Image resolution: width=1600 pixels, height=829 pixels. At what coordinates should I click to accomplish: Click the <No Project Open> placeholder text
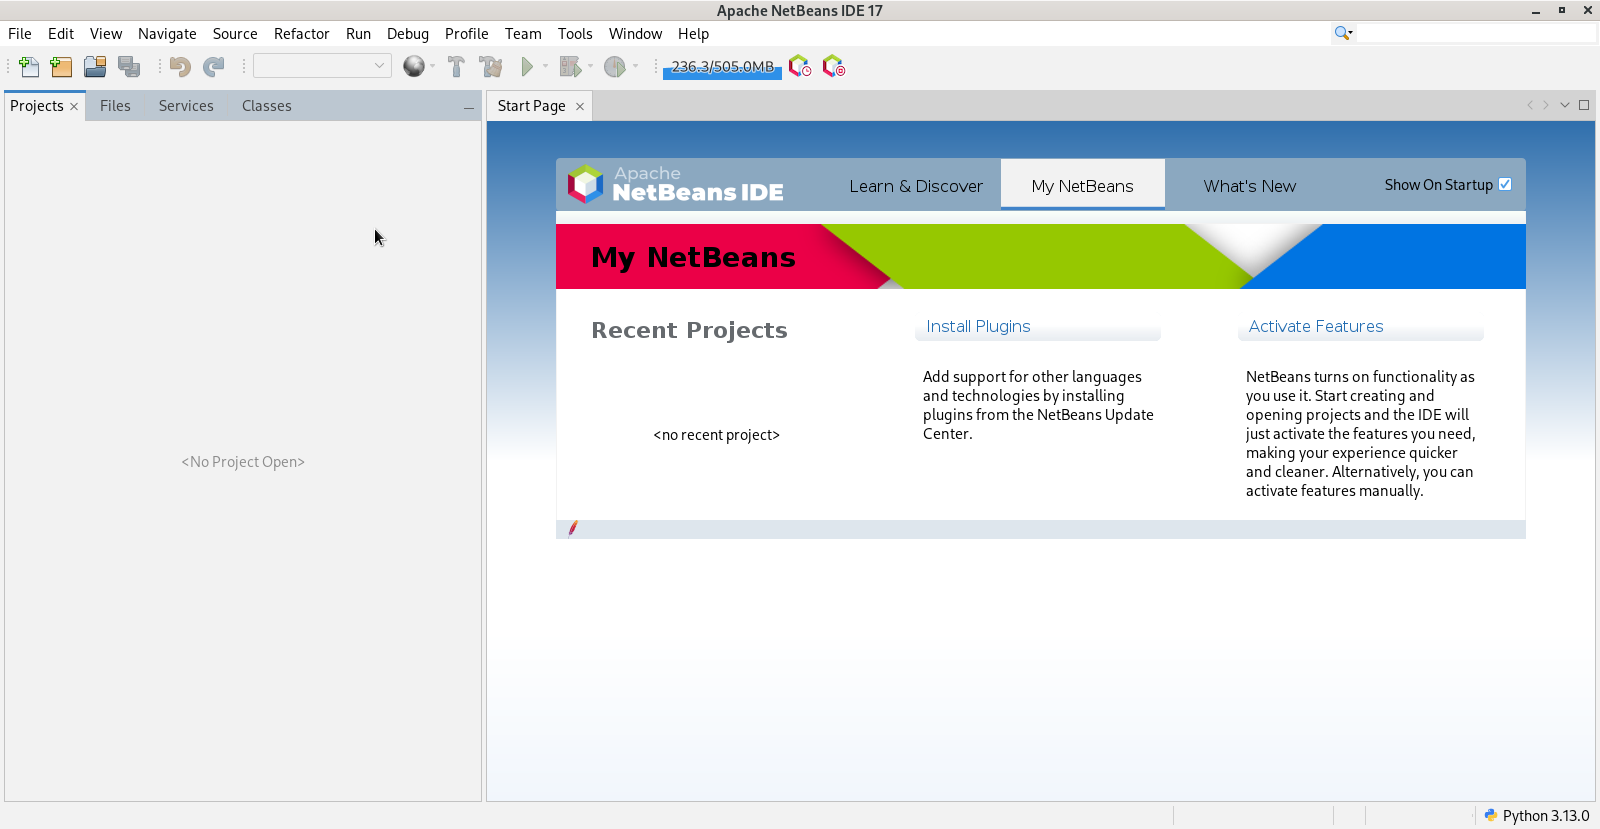click(243, 462)
